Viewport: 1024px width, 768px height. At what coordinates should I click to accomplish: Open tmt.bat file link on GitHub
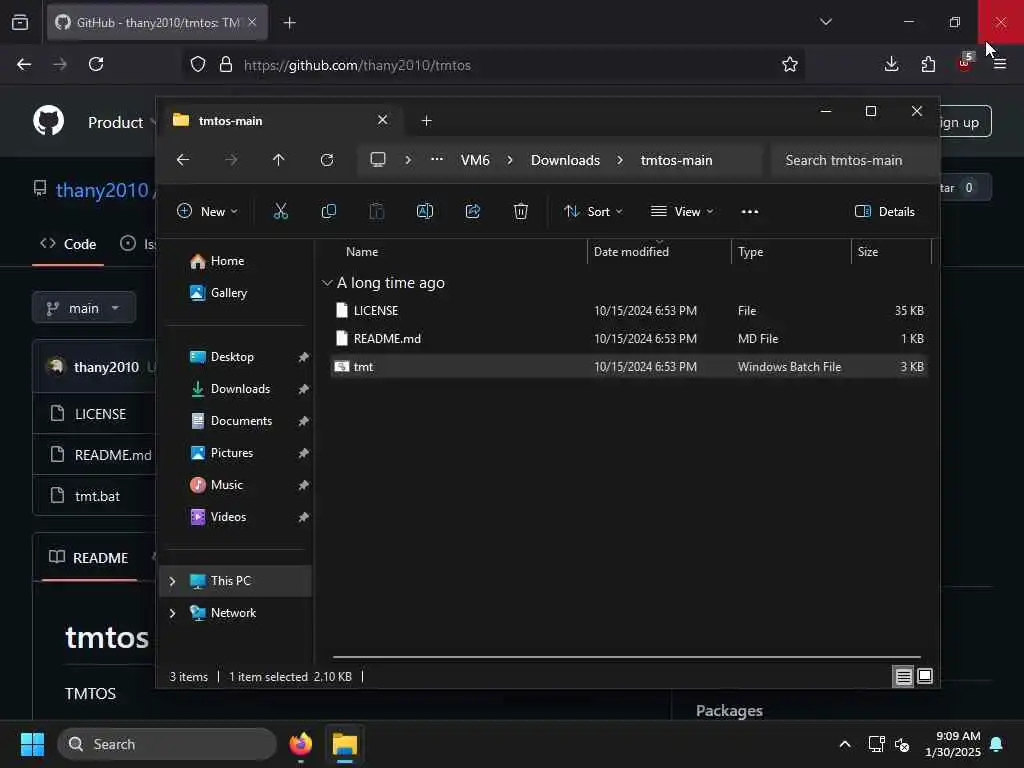point(97,496)
